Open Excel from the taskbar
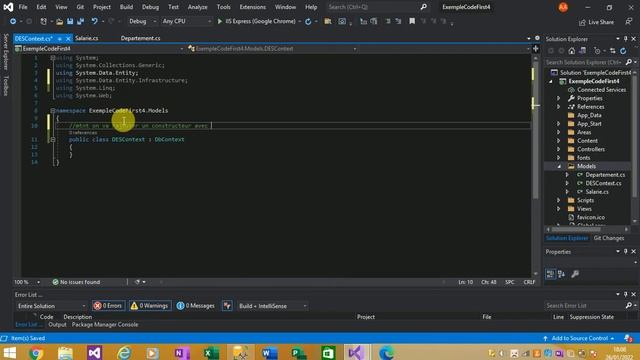The width and height of the screenshot is (640, 360). (x=211, y=352)
